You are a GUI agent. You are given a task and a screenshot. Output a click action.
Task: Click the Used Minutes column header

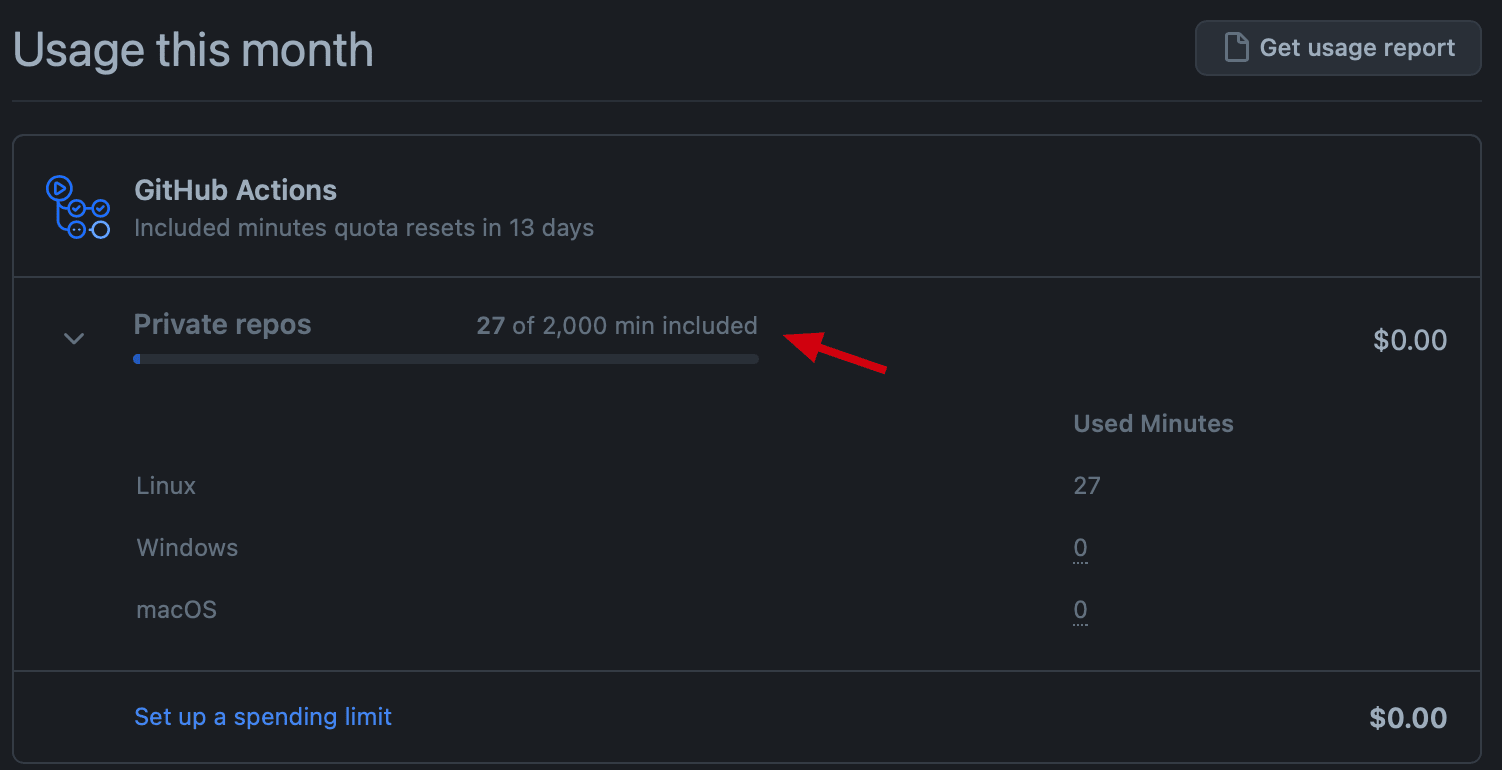pyautogui.click(x=1153, y=424)
